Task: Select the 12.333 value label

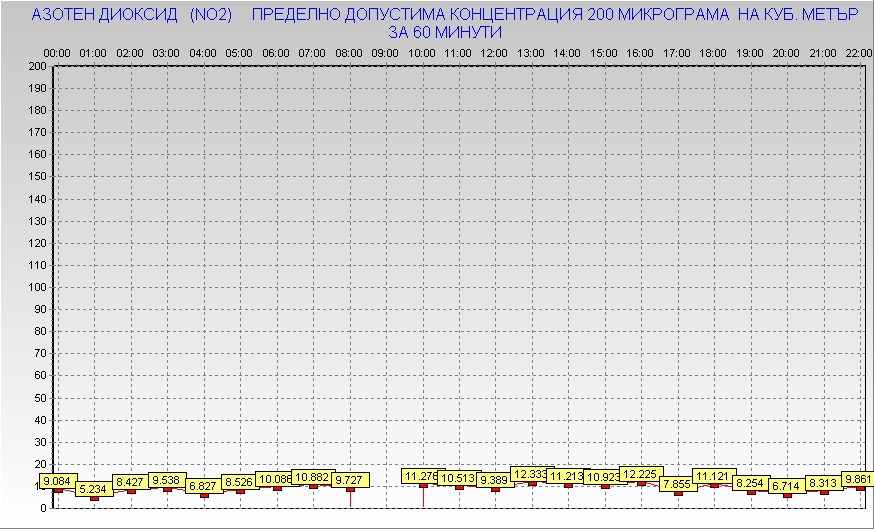Action: (x=531, y=474)
